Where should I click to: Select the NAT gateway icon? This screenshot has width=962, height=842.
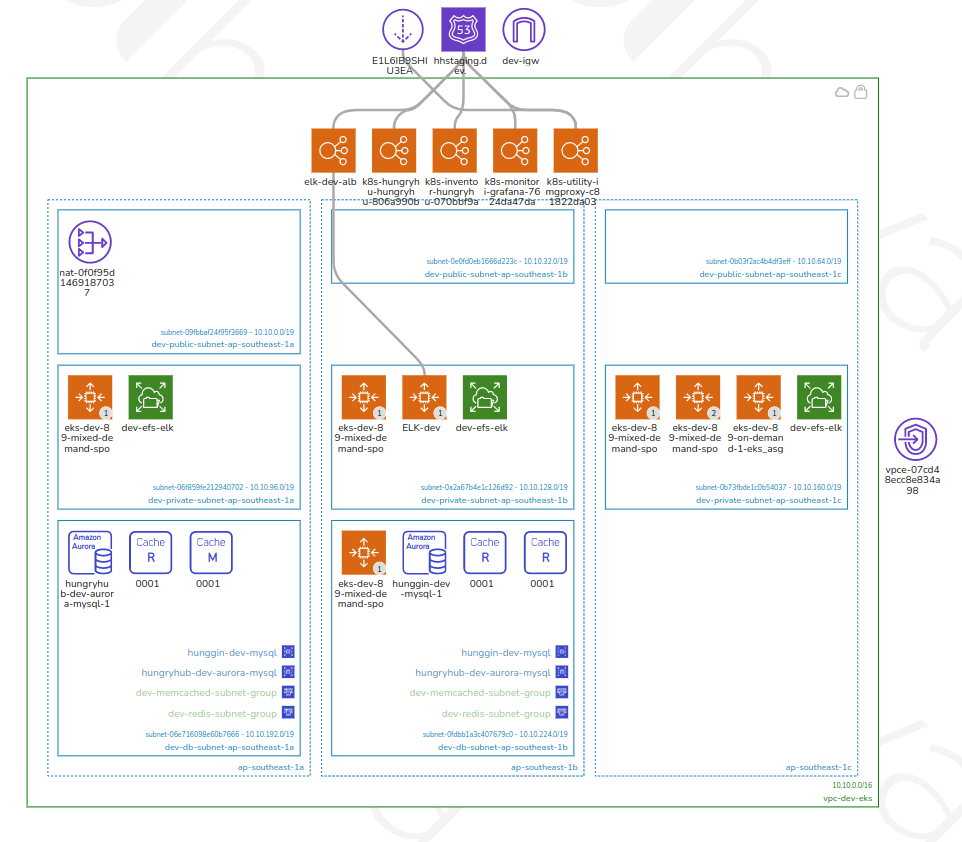coord(90,243)
